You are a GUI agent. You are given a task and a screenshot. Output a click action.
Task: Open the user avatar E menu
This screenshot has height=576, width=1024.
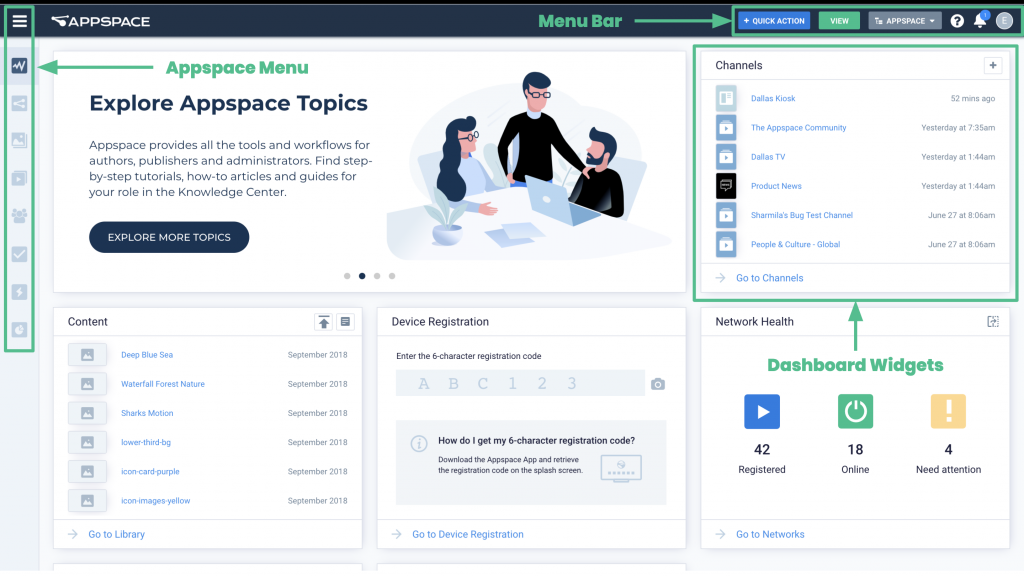(x=1004, y=21)
